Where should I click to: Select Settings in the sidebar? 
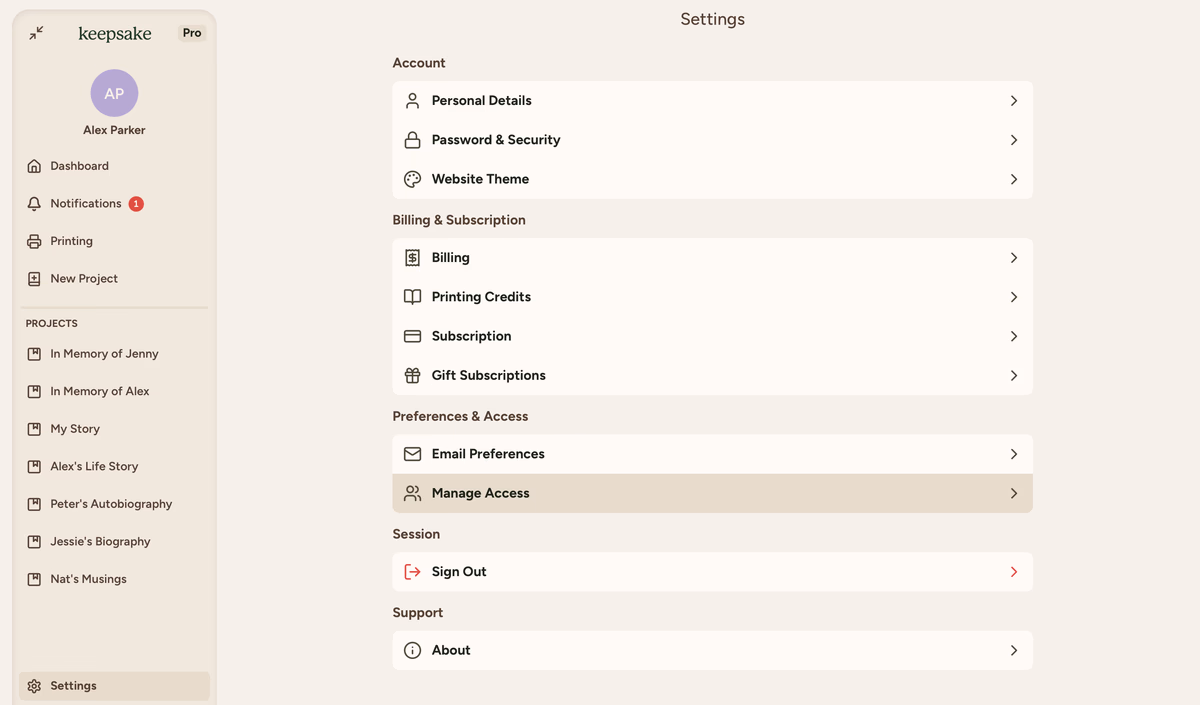coord(74,686)
